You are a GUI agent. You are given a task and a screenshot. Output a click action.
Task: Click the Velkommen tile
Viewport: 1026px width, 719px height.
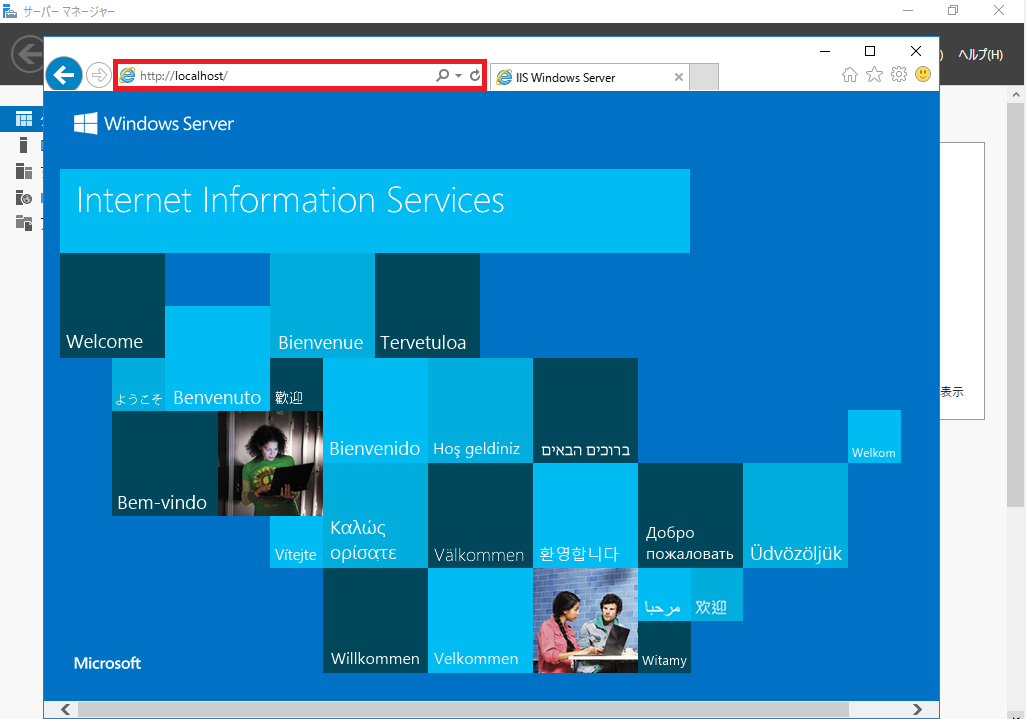(480, 621)
